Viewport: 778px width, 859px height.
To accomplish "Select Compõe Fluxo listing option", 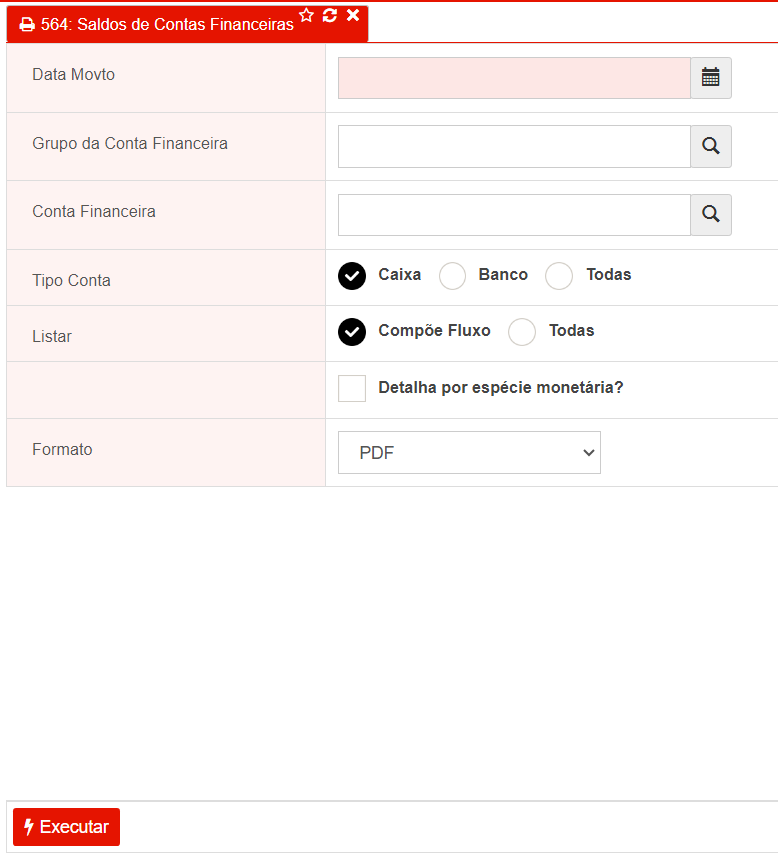I will pos(352,331).
